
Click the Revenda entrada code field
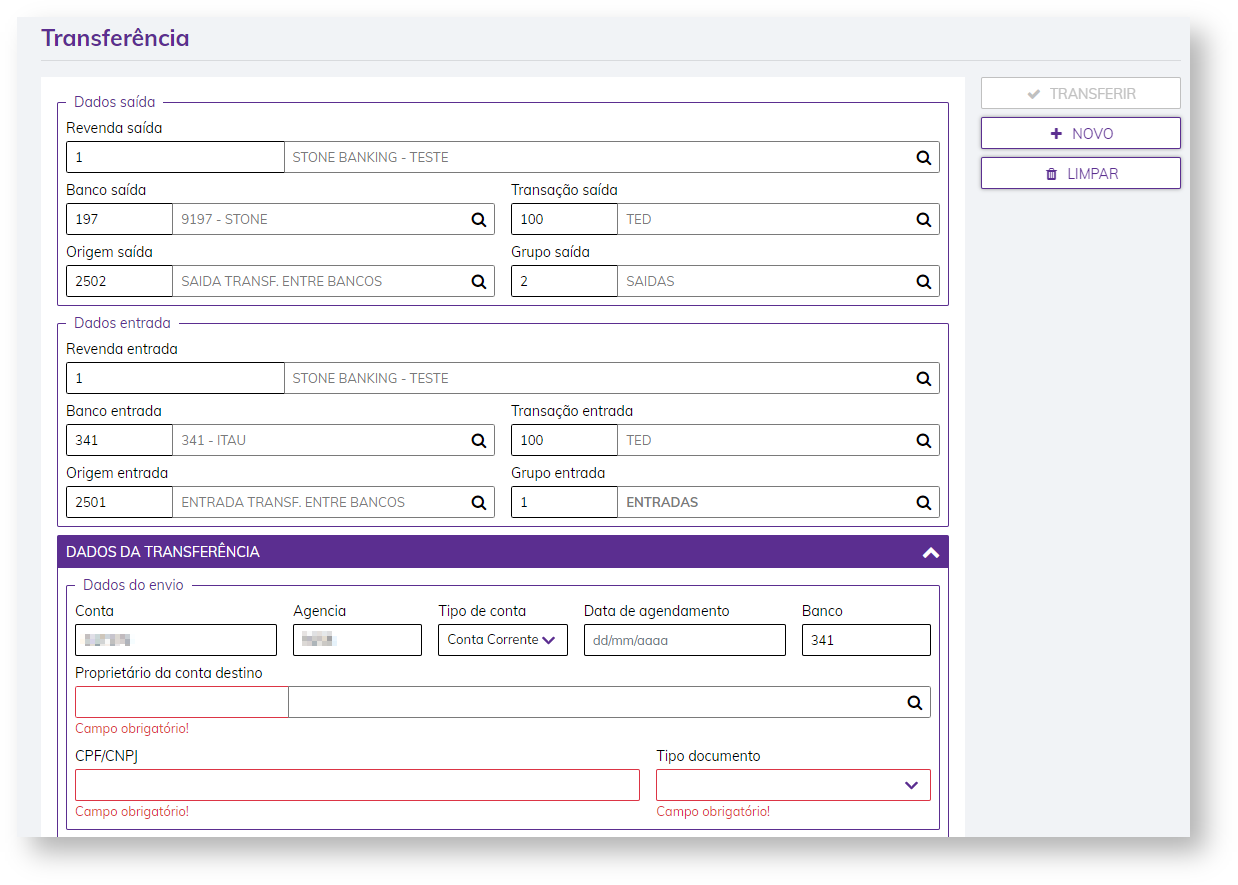(175, 378)
